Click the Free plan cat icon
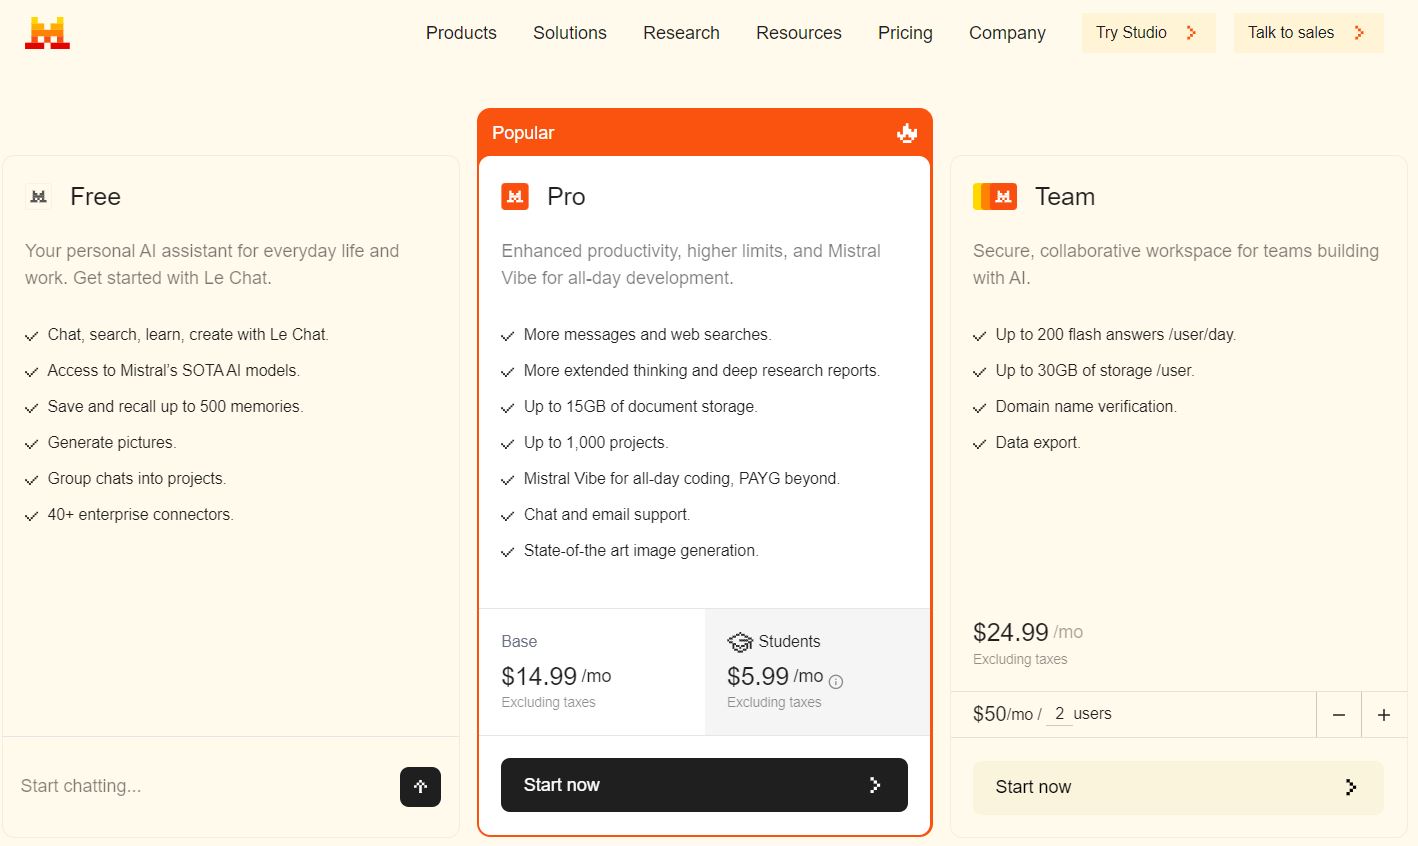The height and width of the screenshot is (846, 1418). pyautogui.click(x=39, y=197)
